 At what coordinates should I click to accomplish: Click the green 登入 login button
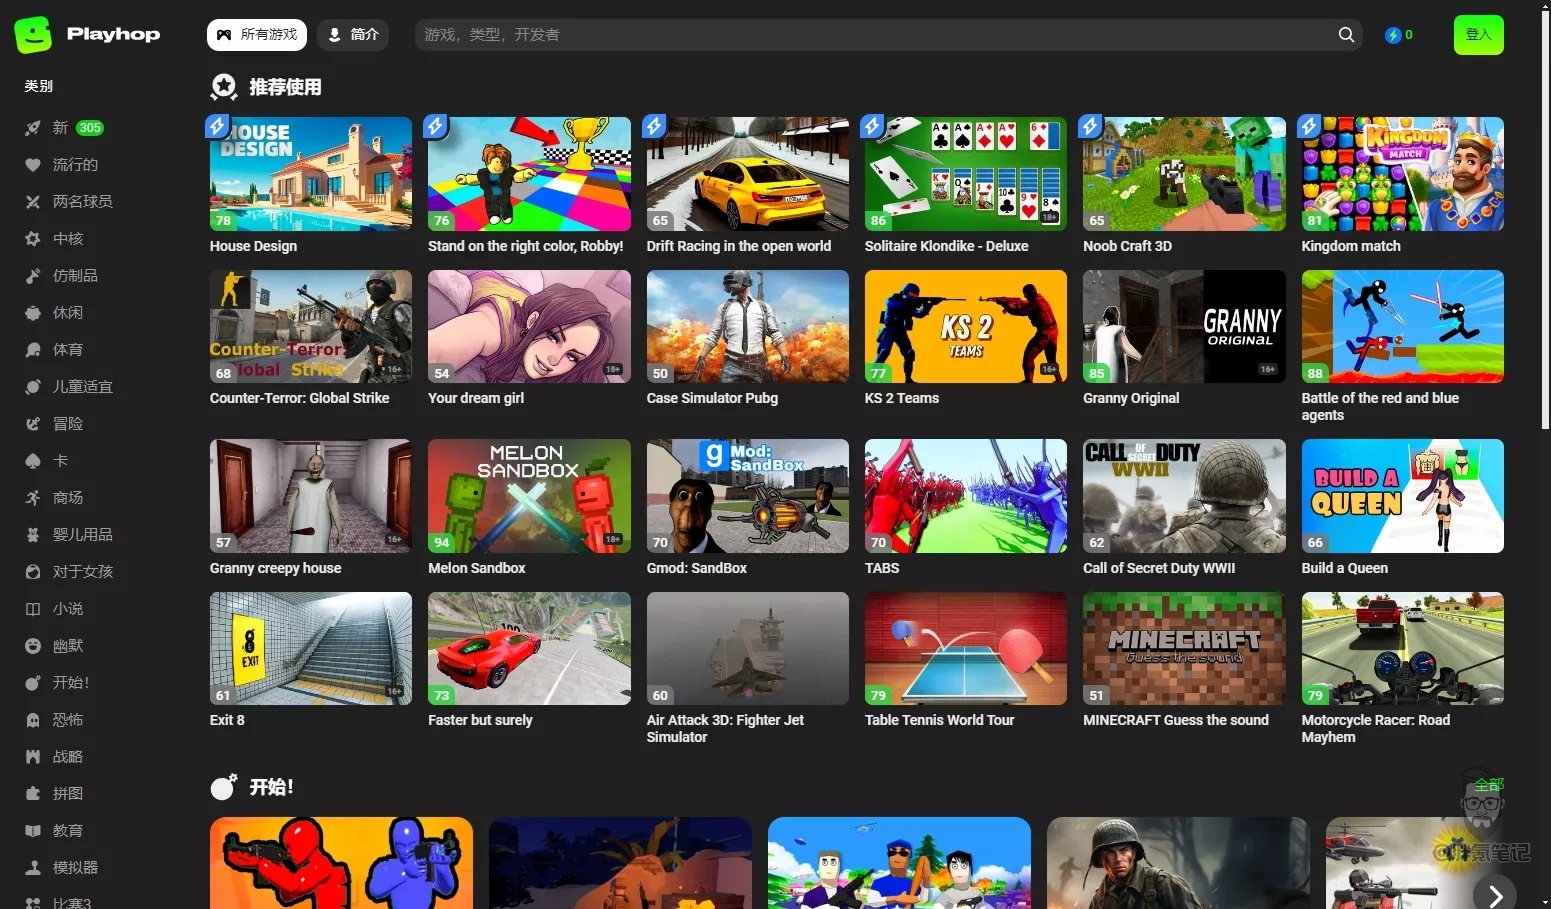coord(1478,35)
